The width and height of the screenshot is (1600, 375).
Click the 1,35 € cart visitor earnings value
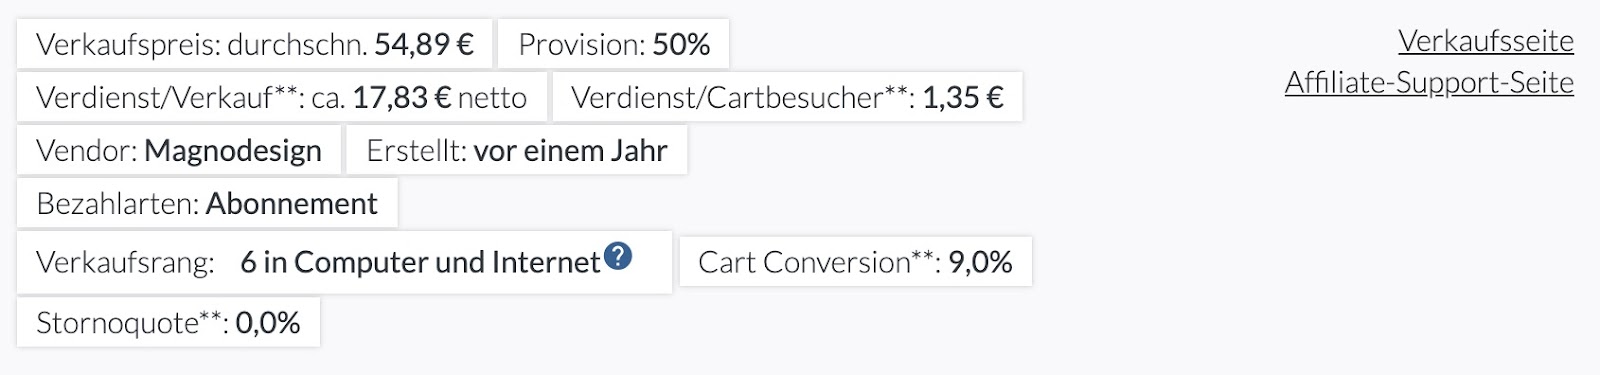[x=963, y=97]
